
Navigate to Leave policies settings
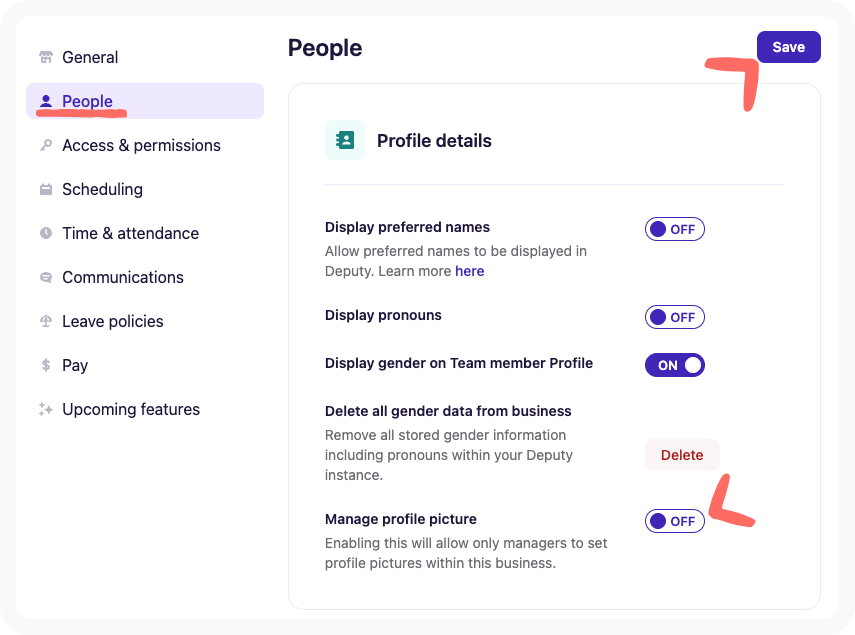[113, 321]
